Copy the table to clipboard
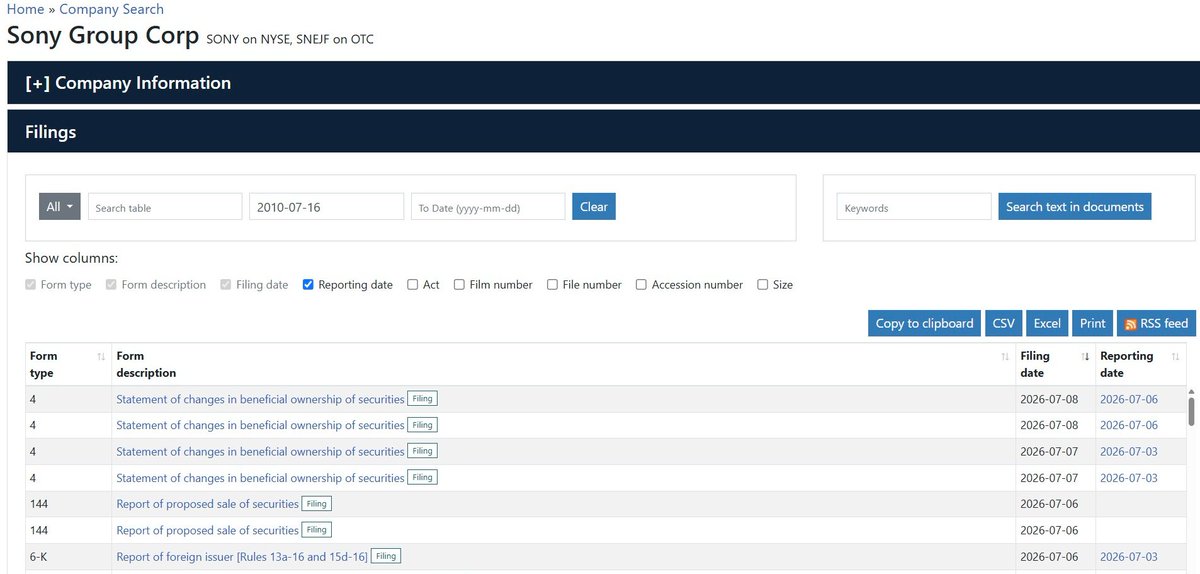 point(924,323)
